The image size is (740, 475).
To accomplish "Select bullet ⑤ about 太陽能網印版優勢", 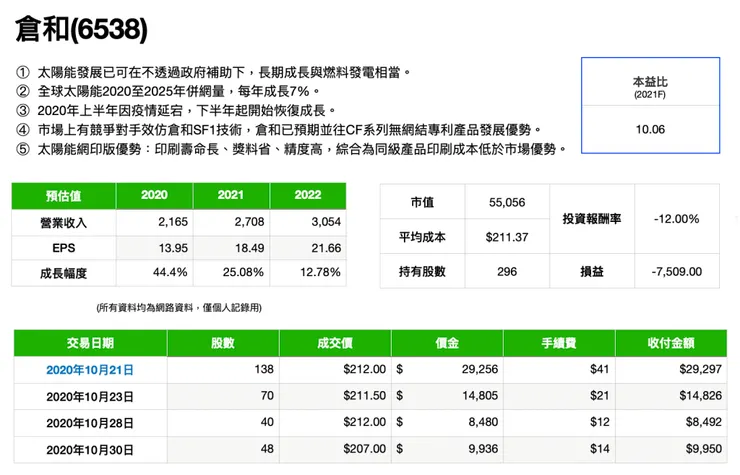I will (291, 149).
